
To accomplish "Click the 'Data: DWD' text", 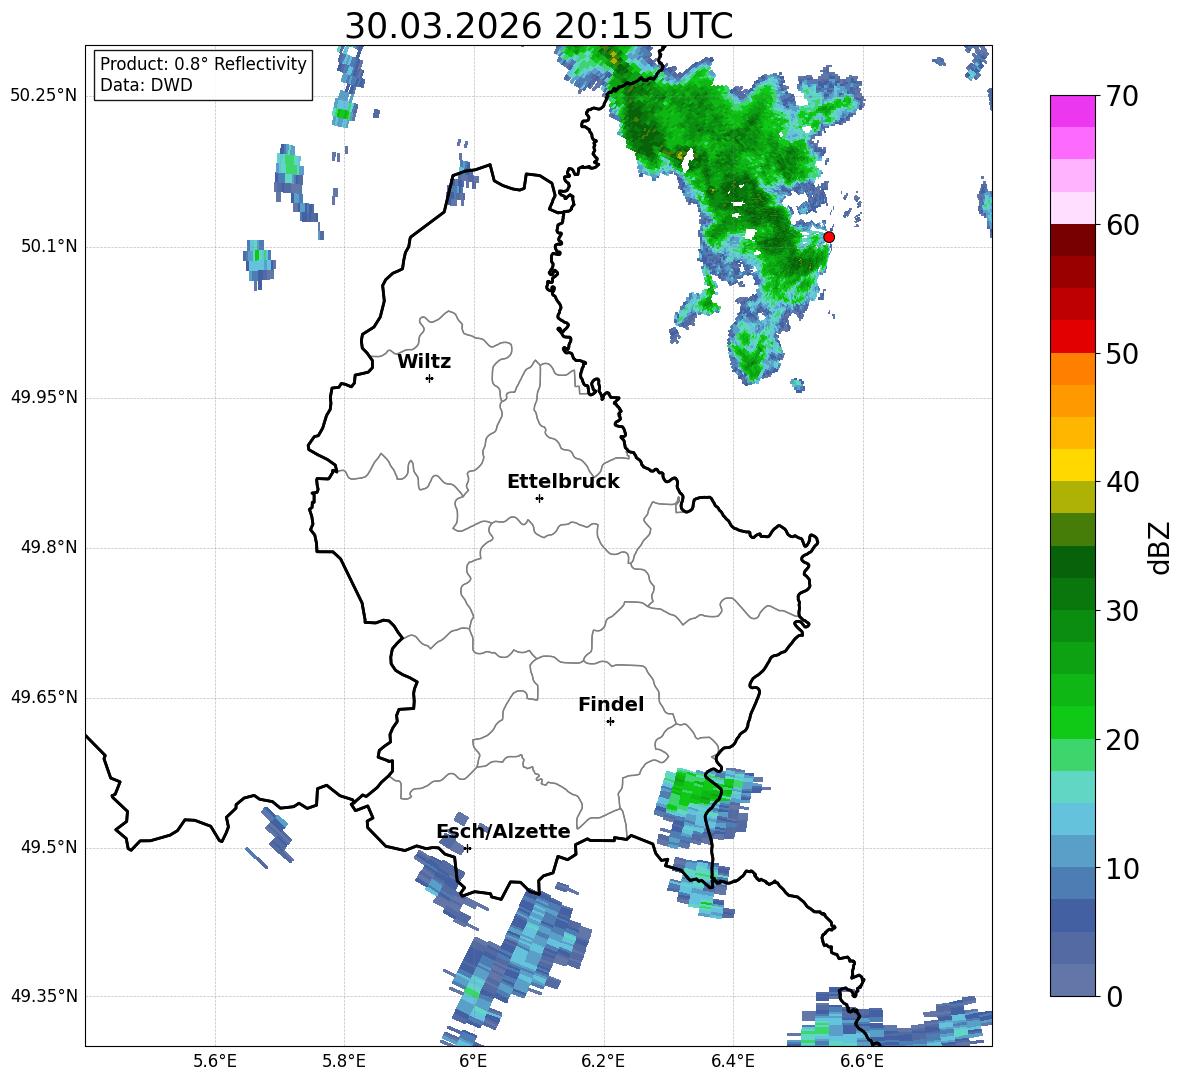I will click(146, 85).
